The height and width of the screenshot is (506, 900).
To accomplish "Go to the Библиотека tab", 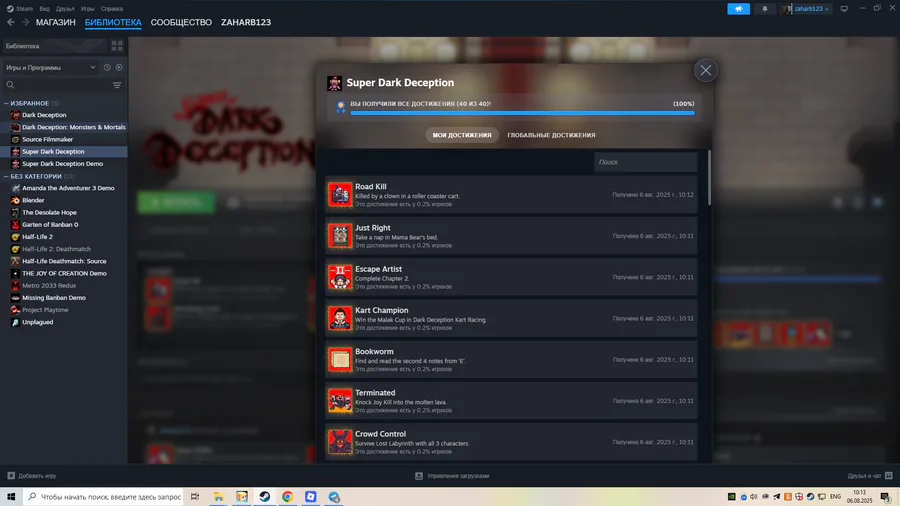I will (113, 22).
